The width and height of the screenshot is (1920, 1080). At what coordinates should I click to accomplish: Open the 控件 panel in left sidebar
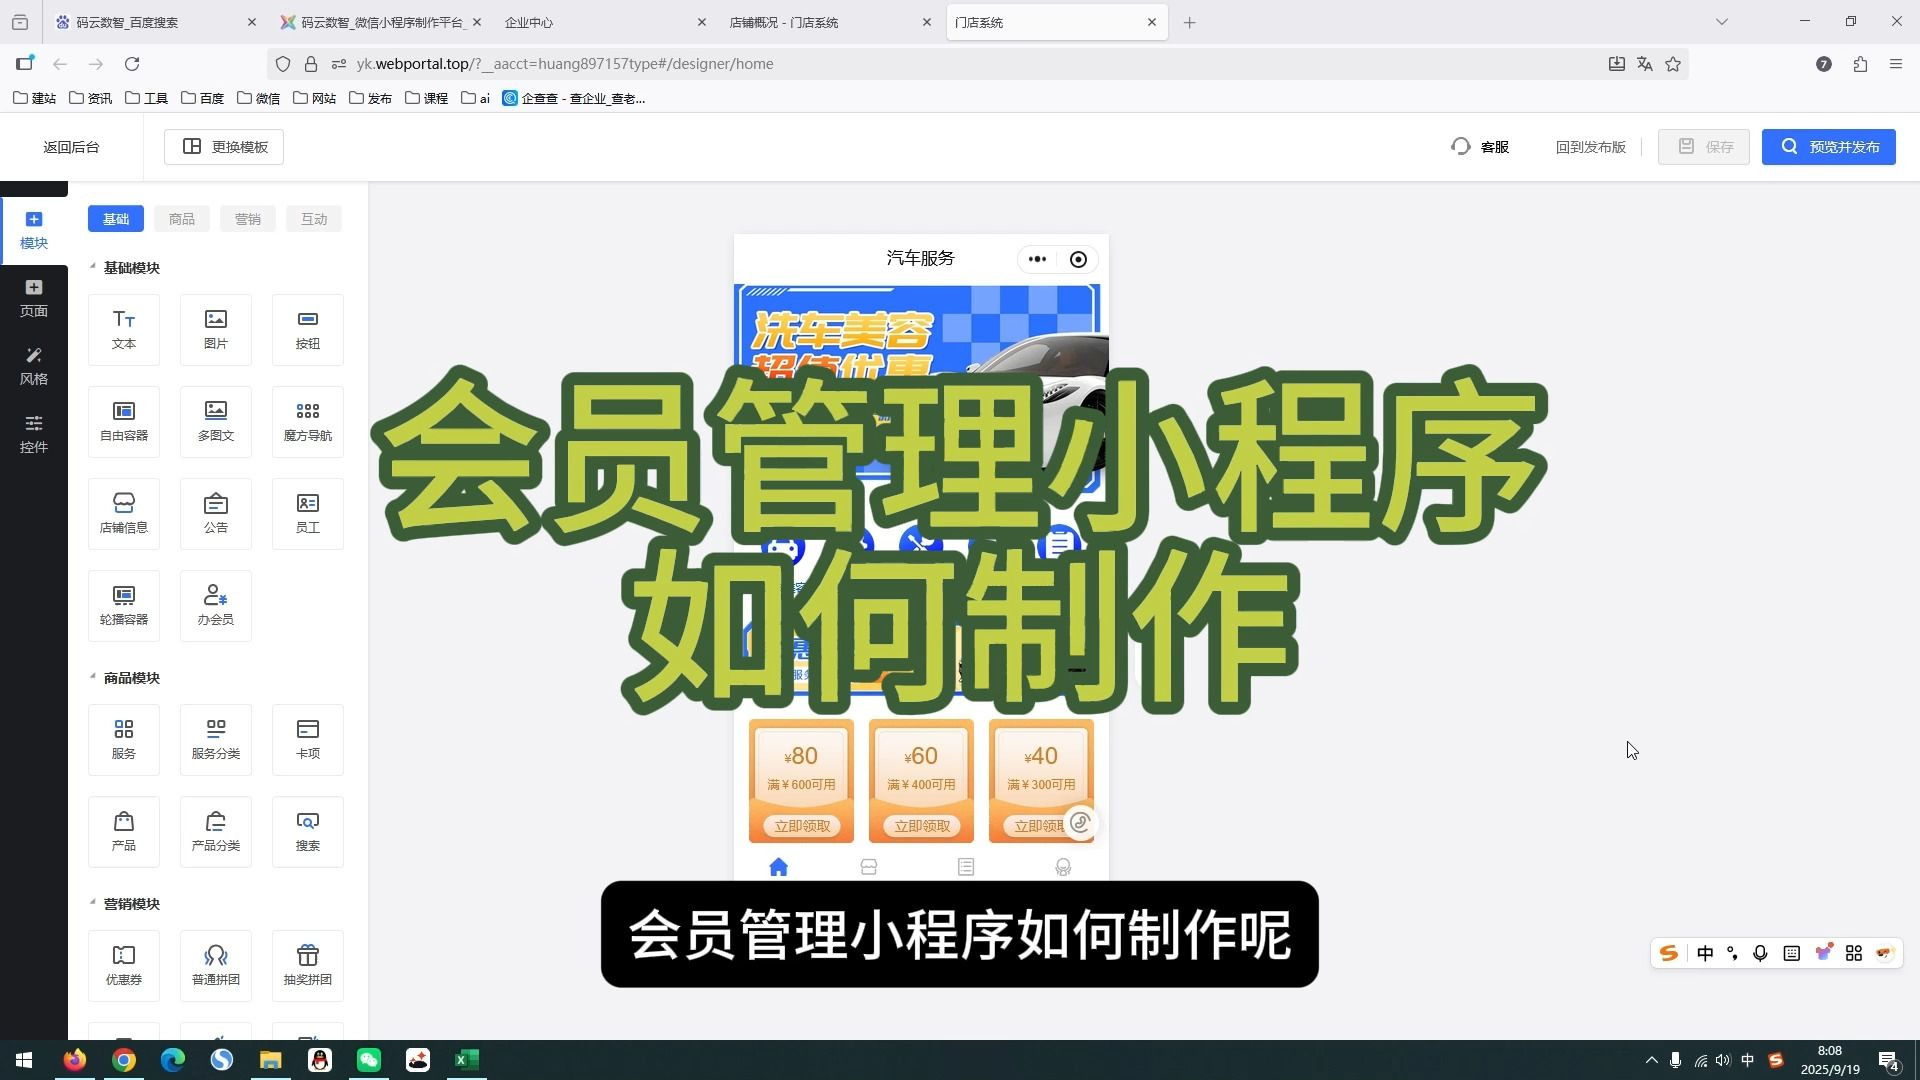coord(33,434)
